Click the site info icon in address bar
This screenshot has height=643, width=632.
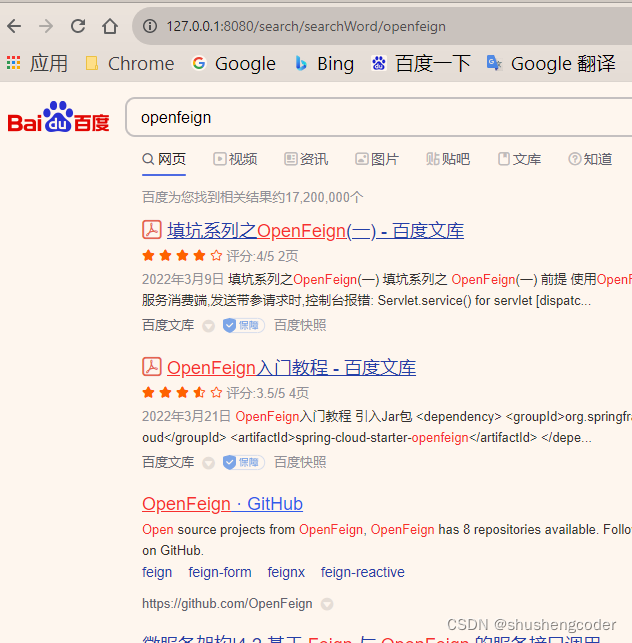coord(150,26)
